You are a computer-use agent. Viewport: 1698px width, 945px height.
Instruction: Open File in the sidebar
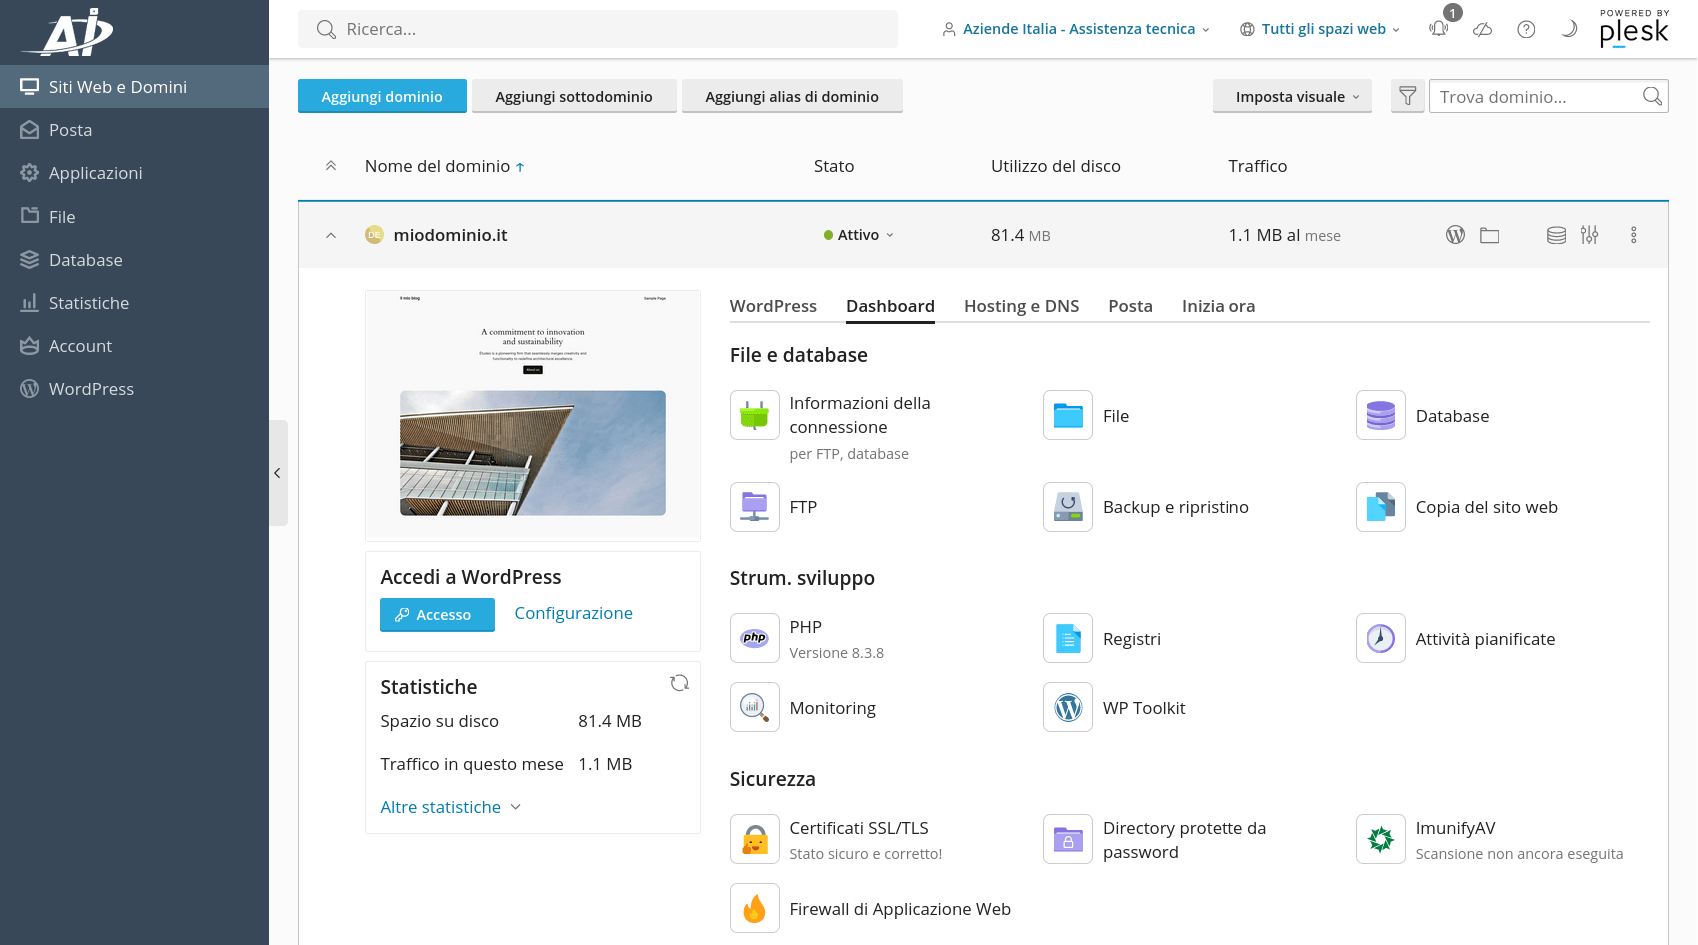pyautogui.click(x=134, y=216)
